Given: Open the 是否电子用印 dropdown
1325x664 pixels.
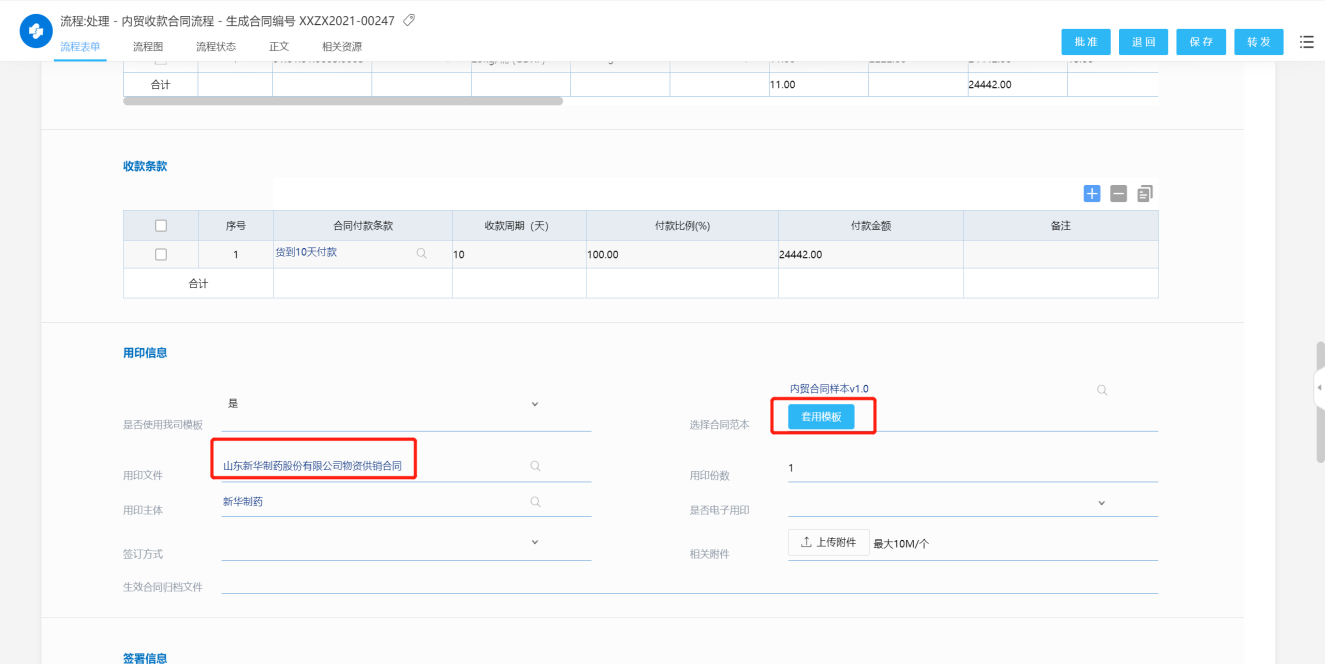Looking at the screenshot, I should (x=1102, y=503).
